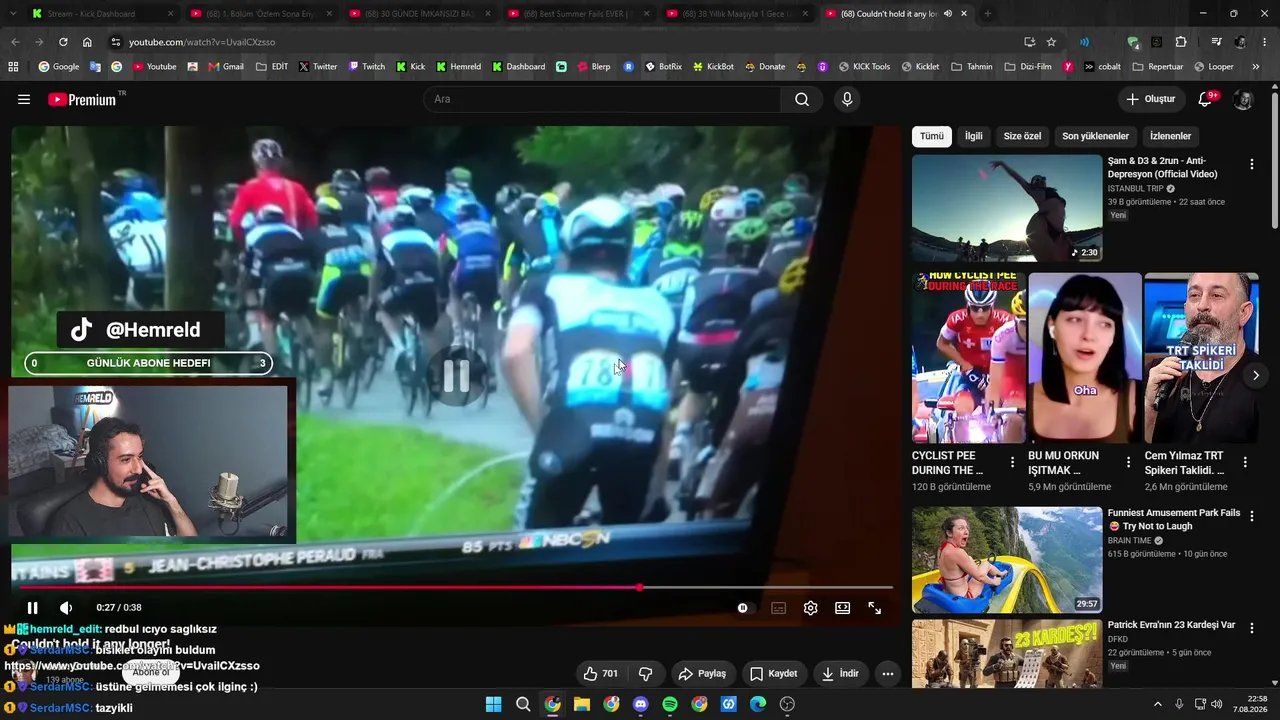The height and width of the screenshot is (720, 1280).
Task: Open File Explorer from taskbar
Action: pyautogui.click(x=582, y=704)
